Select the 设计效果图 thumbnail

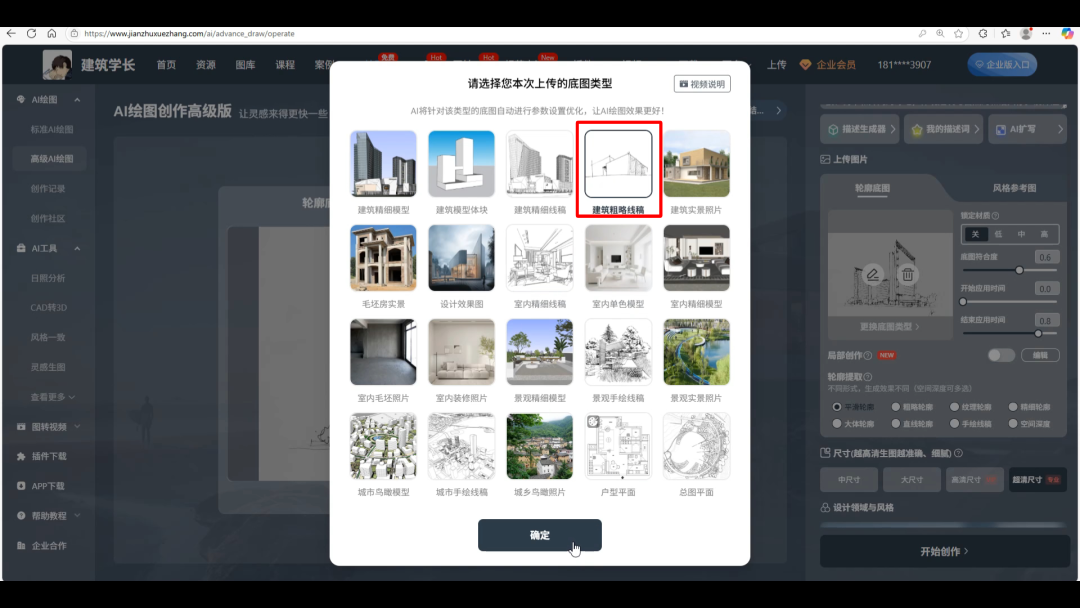click(x=461, y=258)
